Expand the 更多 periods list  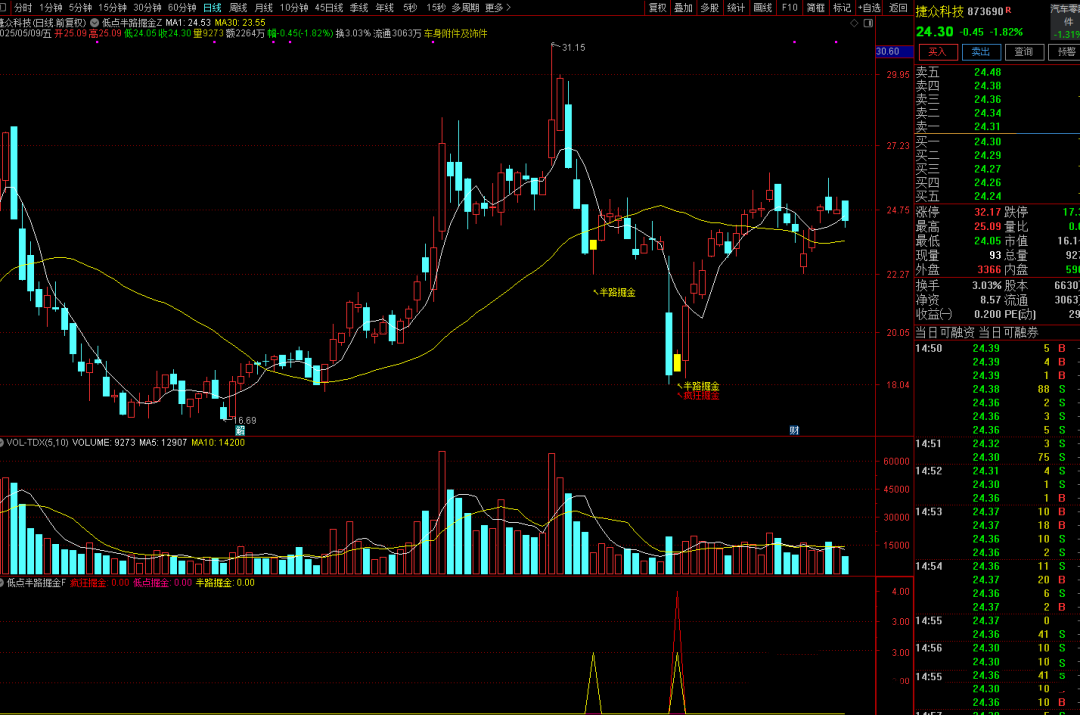pyautogui.click(x=497, y=7)
